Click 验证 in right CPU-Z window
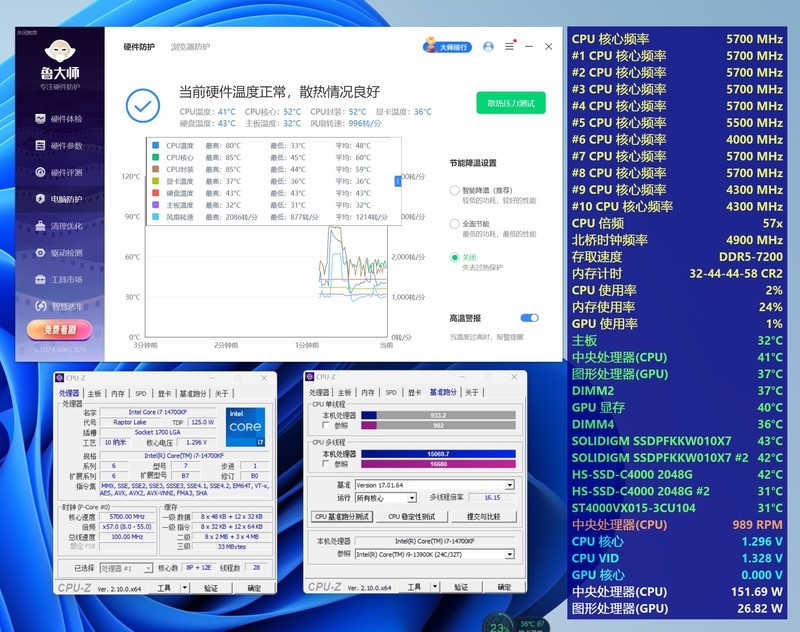800x632 pixels. 461,587
